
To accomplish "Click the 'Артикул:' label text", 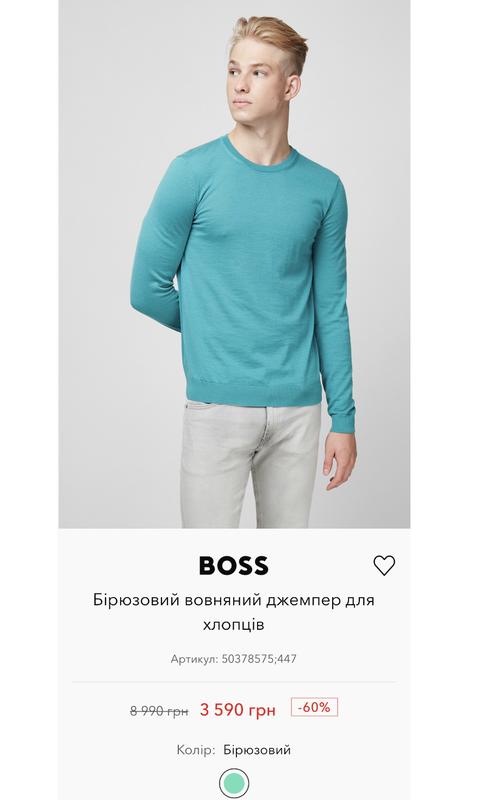I will tap(194, 659).
